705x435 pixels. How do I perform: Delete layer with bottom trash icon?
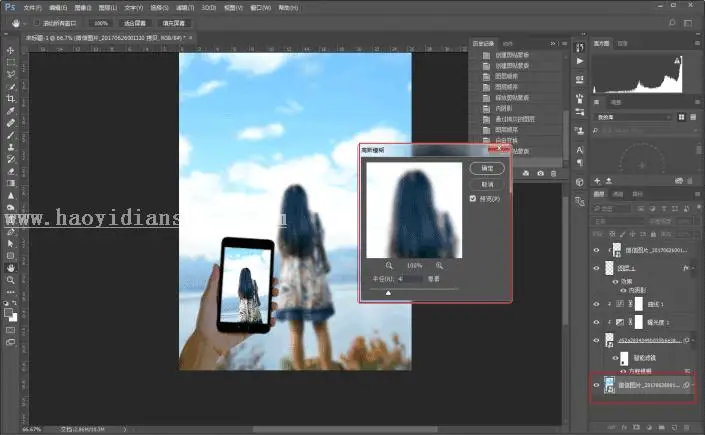(687, 427)
